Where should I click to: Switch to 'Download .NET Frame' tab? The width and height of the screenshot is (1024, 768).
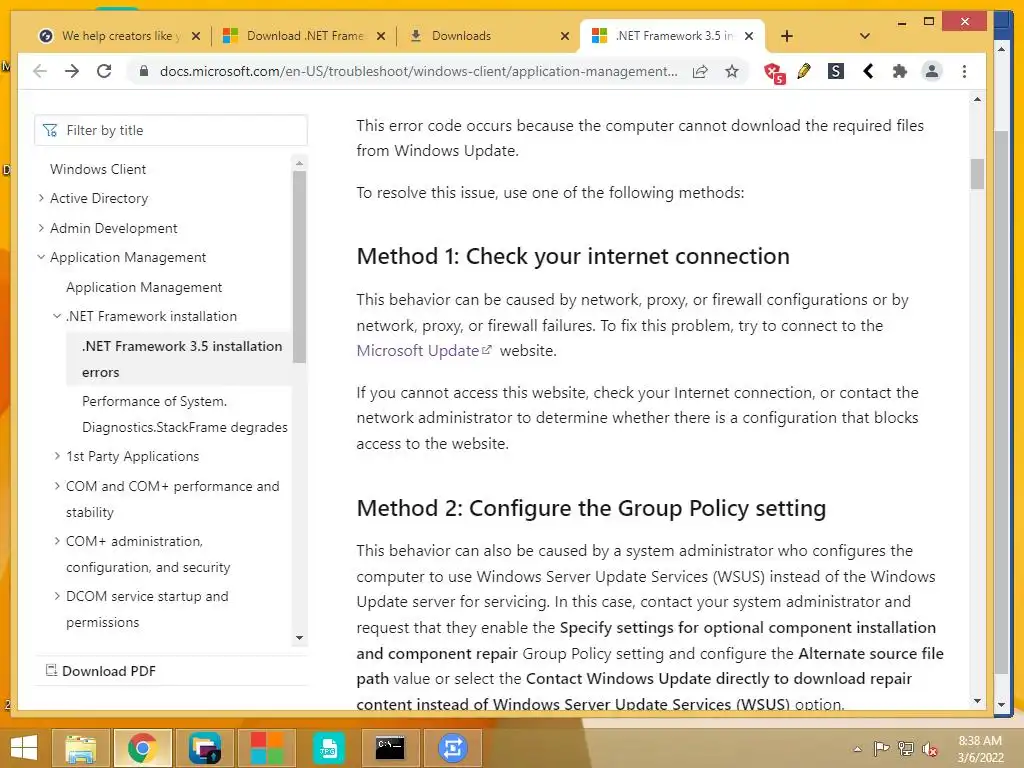[x=304, y=36]
